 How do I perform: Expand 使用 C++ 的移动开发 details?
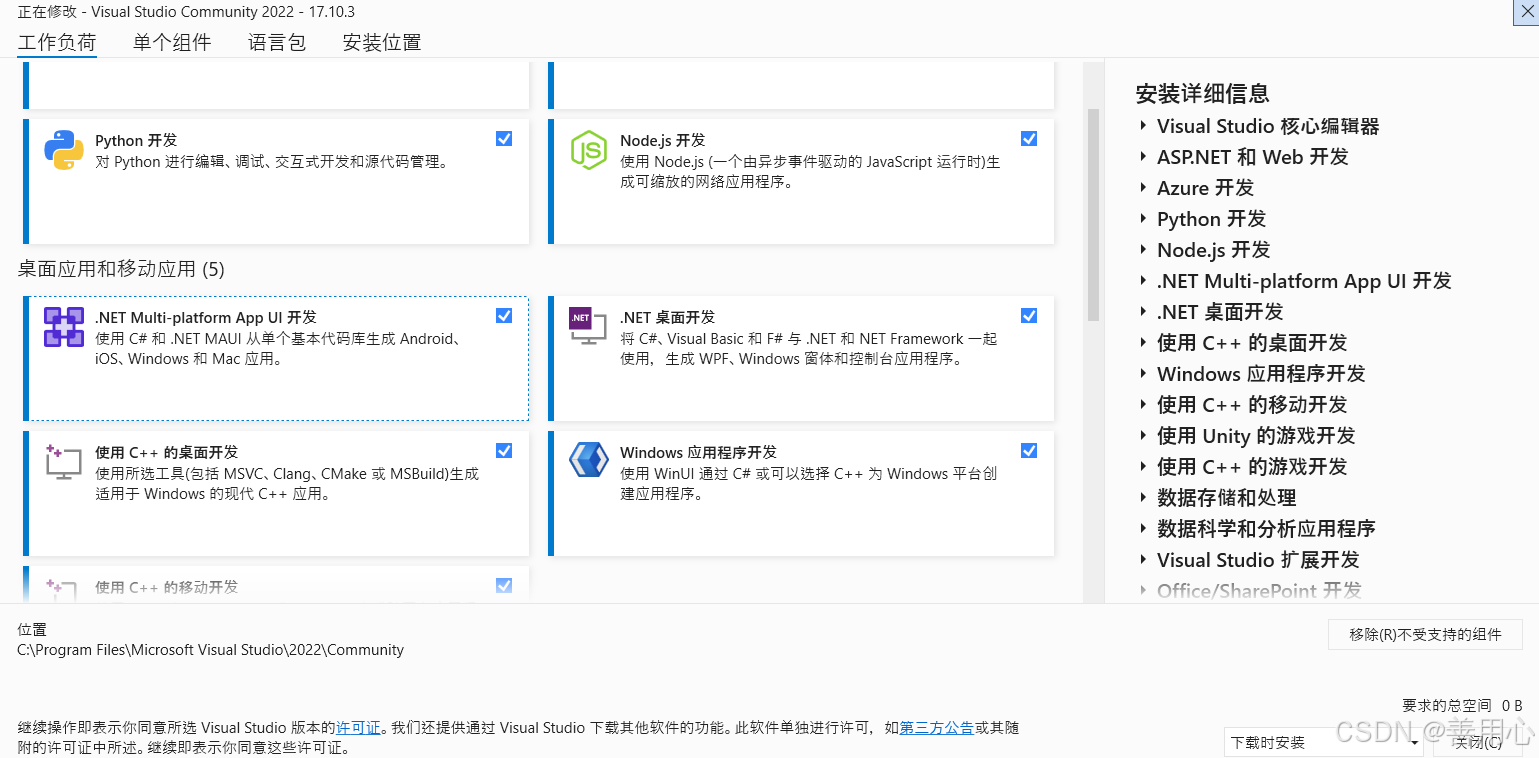point(1143,405)
